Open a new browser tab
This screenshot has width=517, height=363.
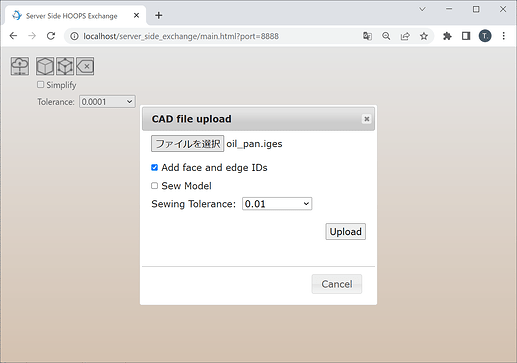[x=159, y=15]
